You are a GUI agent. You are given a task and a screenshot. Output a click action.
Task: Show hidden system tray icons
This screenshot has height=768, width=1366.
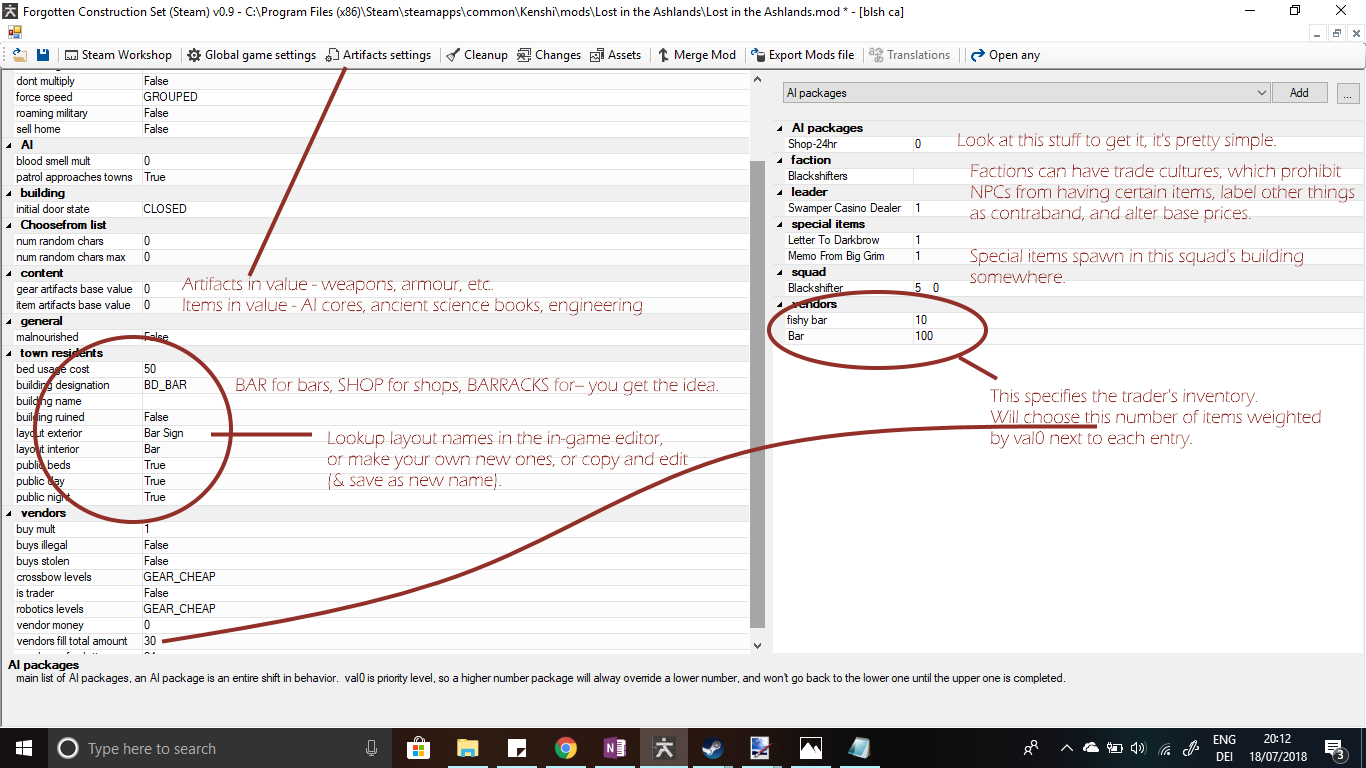pos(1067,748)
